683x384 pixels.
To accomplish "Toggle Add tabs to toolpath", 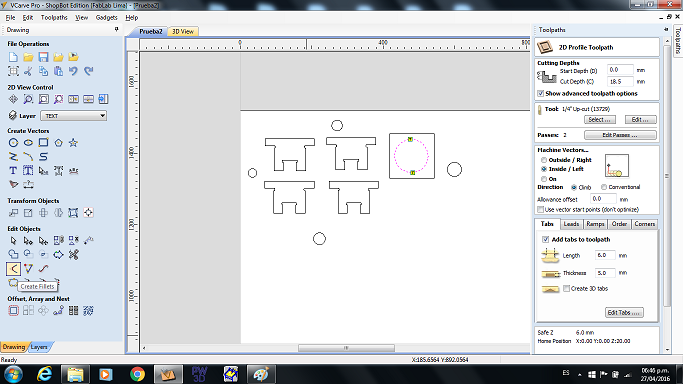I will [x=545, y=239].
